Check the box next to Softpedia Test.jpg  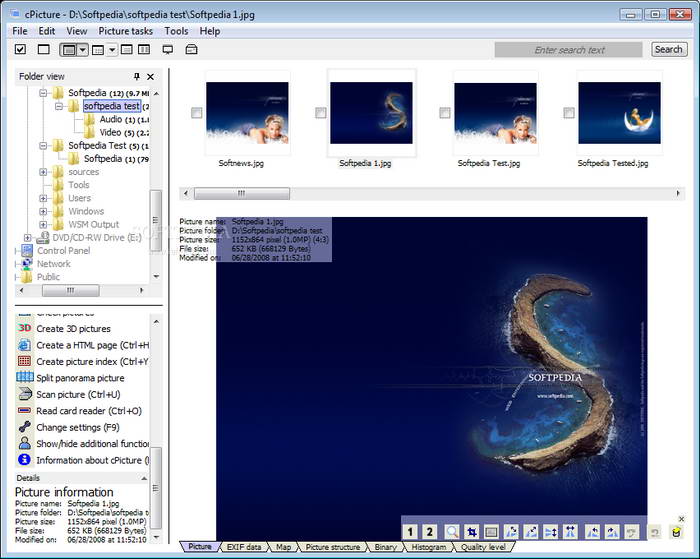click(445, 113)
